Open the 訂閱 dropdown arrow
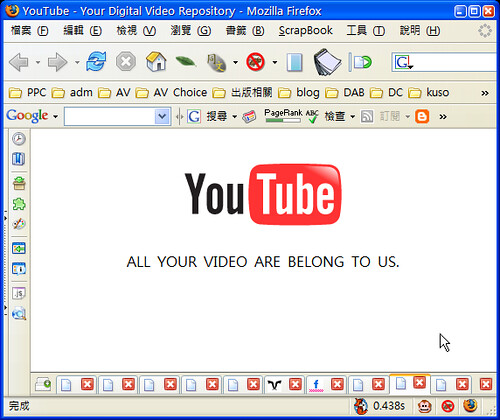The image size is (500, 420). pos(407,117)
